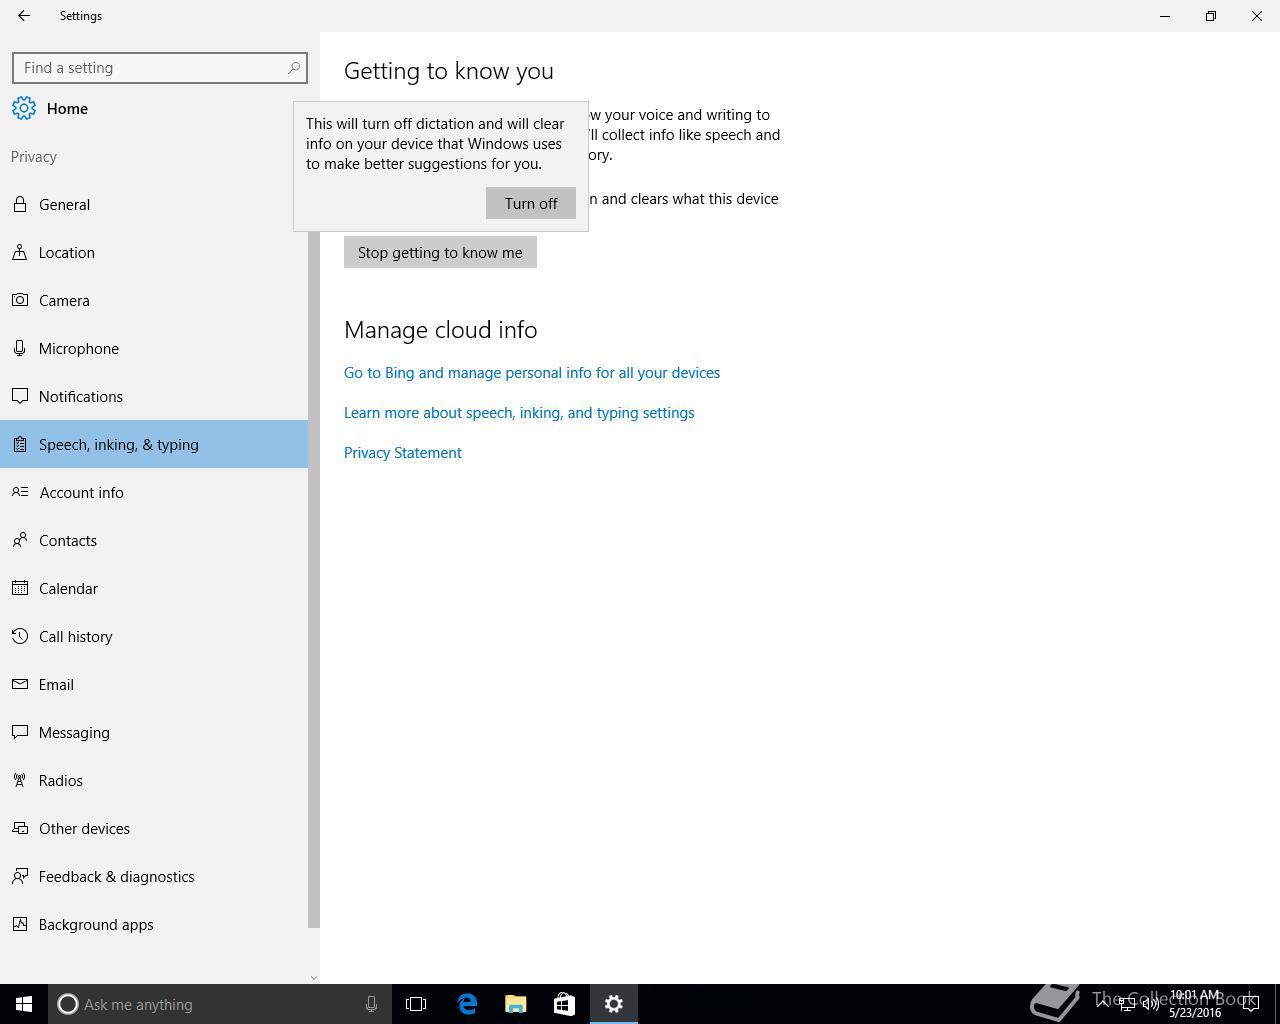The image size is (1280, 1024).
Task: Click the Call history clock icon
Action: tap(20, 636)
